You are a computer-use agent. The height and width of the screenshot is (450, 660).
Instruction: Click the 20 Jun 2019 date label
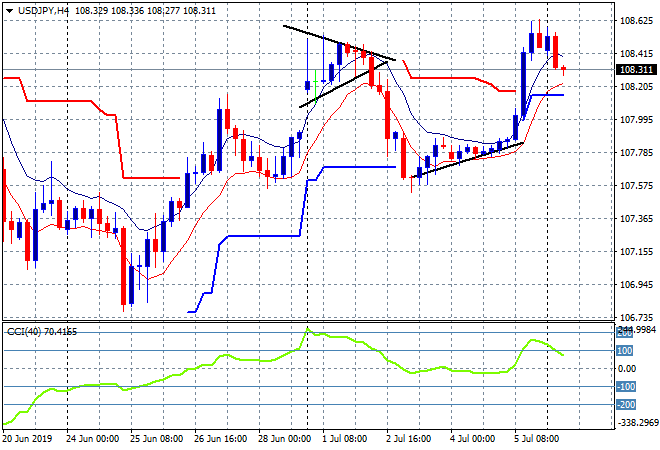pos(27,439)
